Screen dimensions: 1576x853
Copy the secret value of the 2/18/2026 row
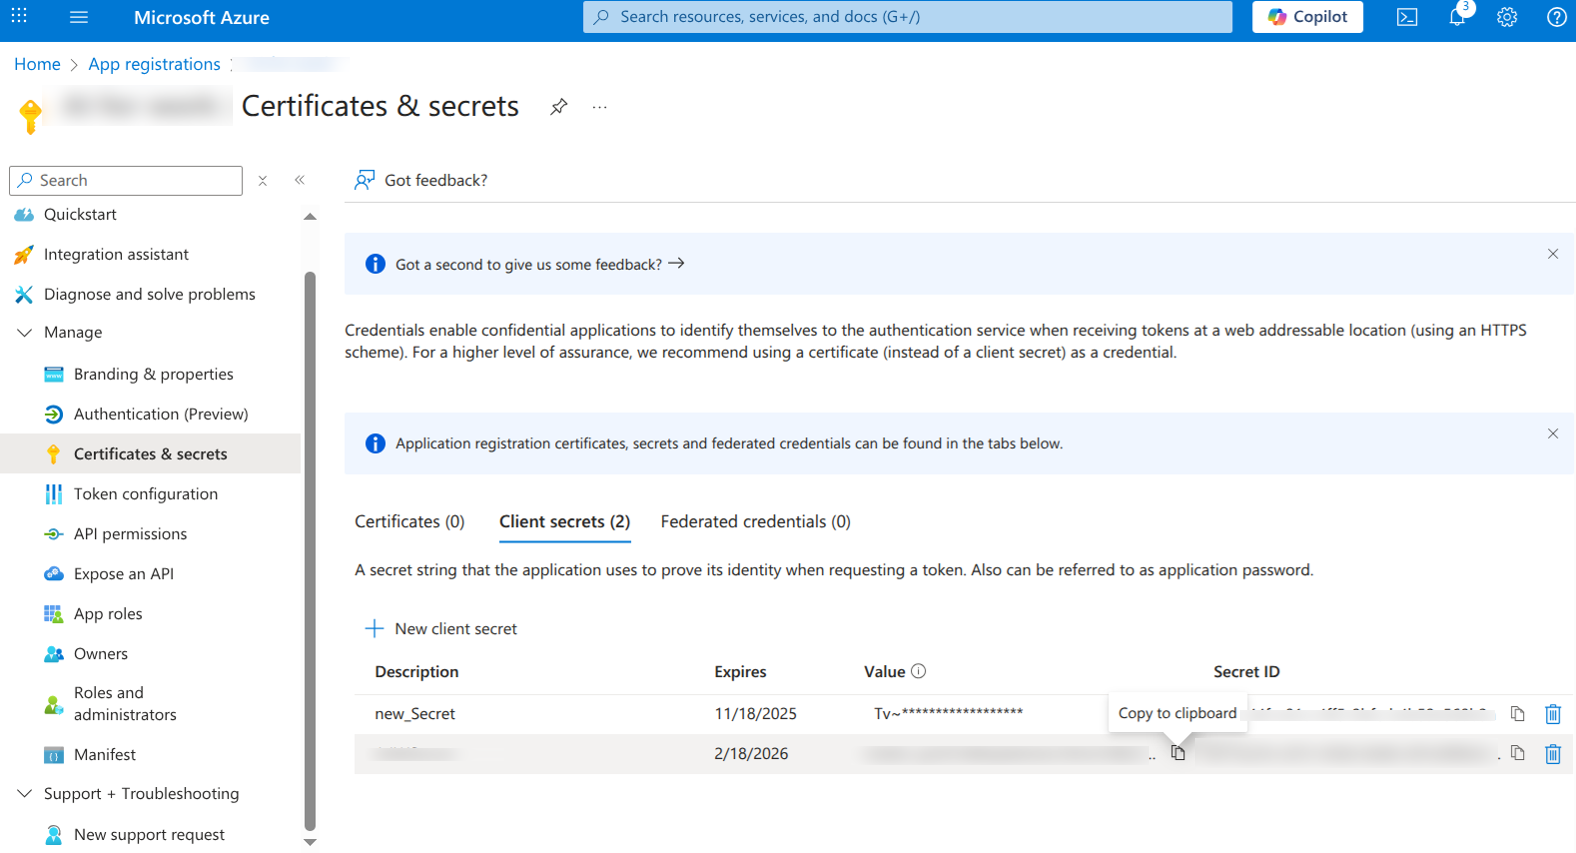(x=1178, y=753)
